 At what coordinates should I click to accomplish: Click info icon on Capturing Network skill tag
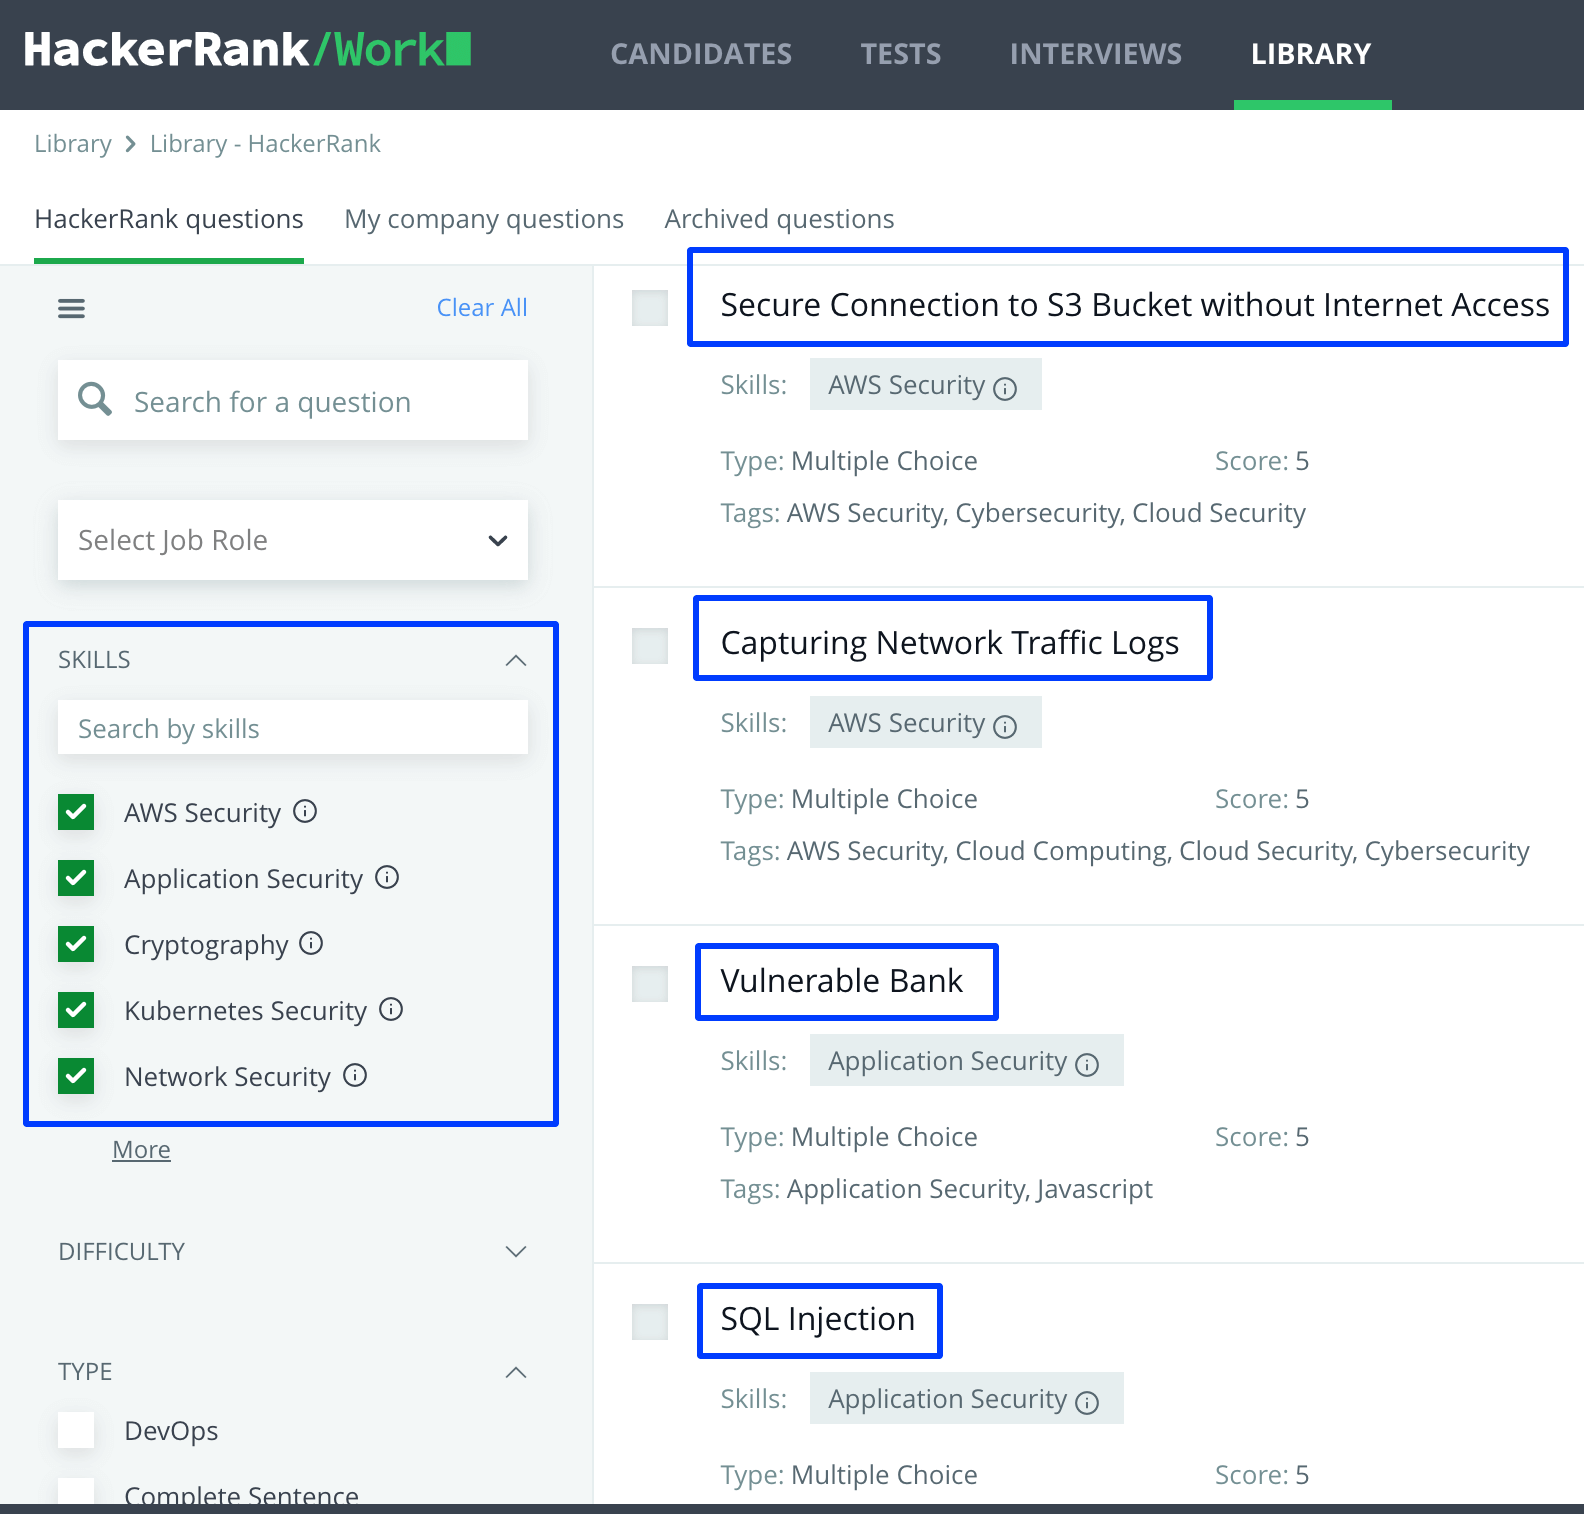pos(1005,726)
